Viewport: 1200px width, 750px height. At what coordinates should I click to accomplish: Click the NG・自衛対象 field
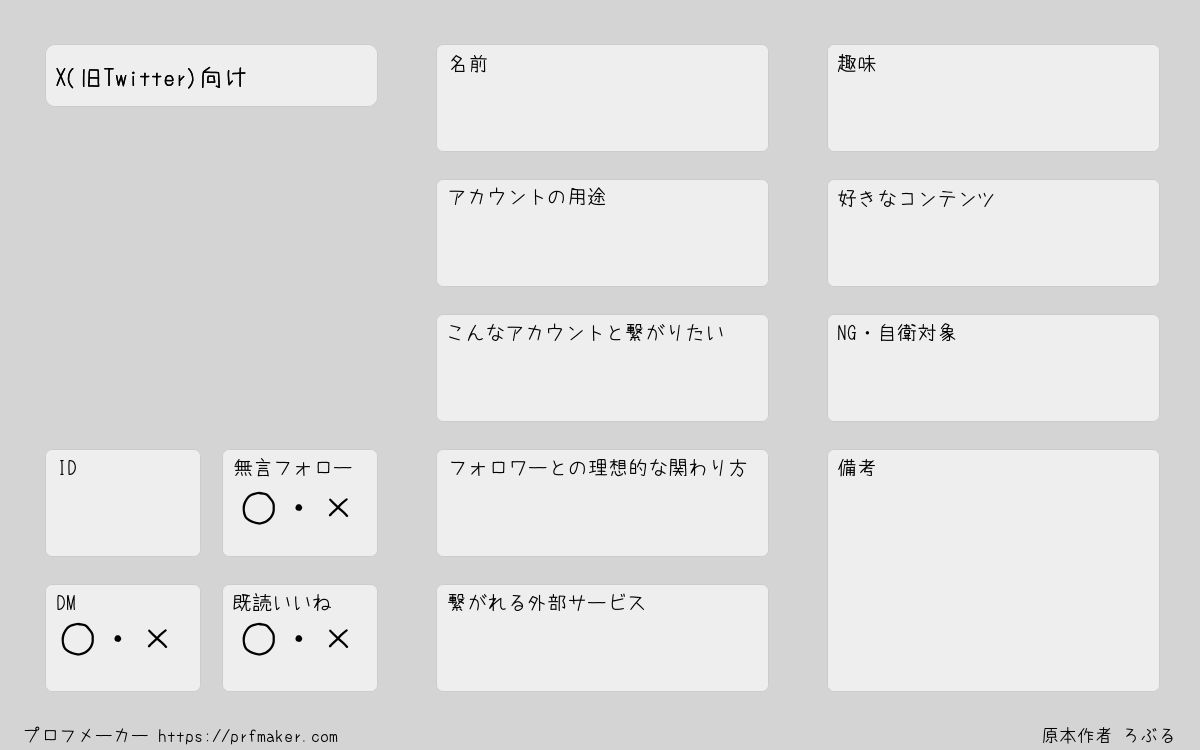click(x=993, y=368)
